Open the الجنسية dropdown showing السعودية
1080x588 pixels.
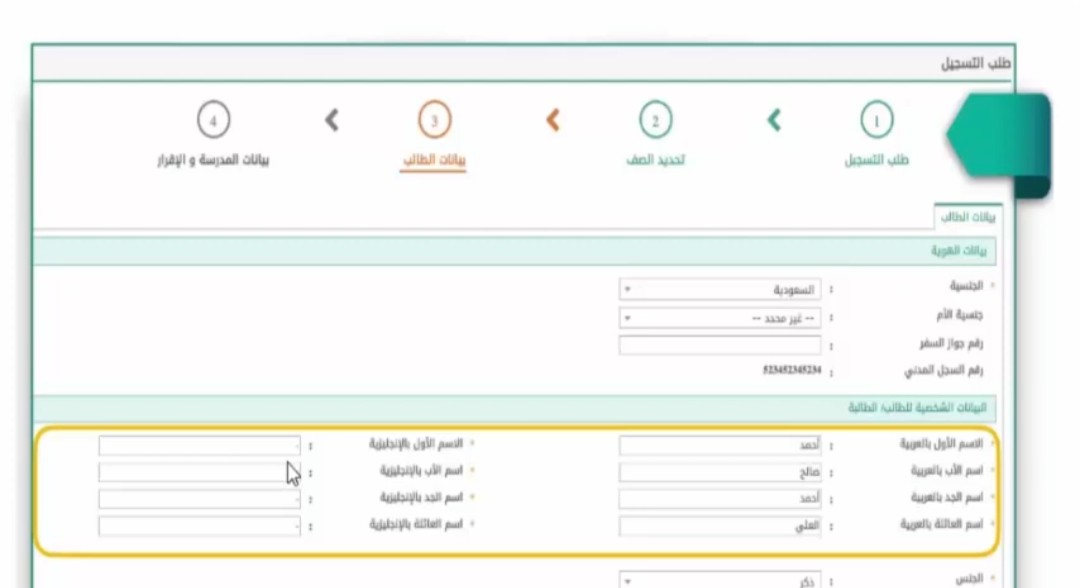(x=720, y=290)
